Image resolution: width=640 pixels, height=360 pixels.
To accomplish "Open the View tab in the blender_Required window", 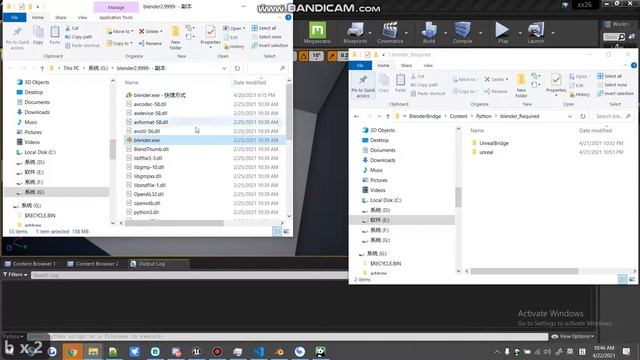I will tap(428, 65).
